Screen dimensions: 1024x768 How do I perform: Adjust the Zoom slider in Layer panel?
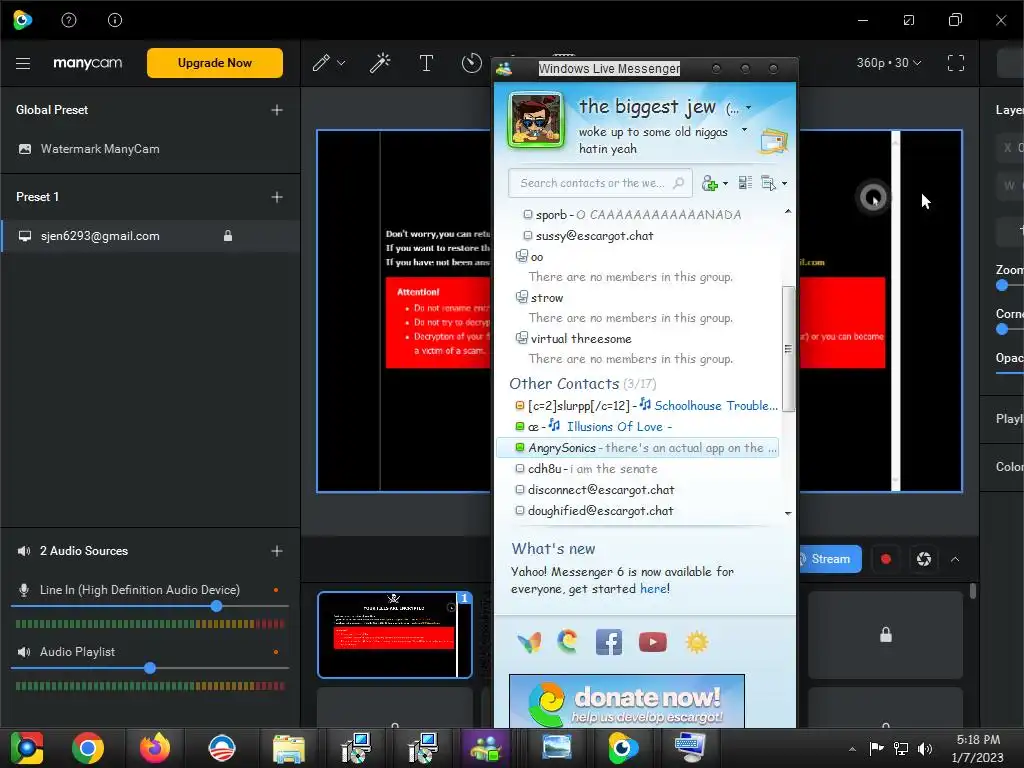[x=1002, y=285]
